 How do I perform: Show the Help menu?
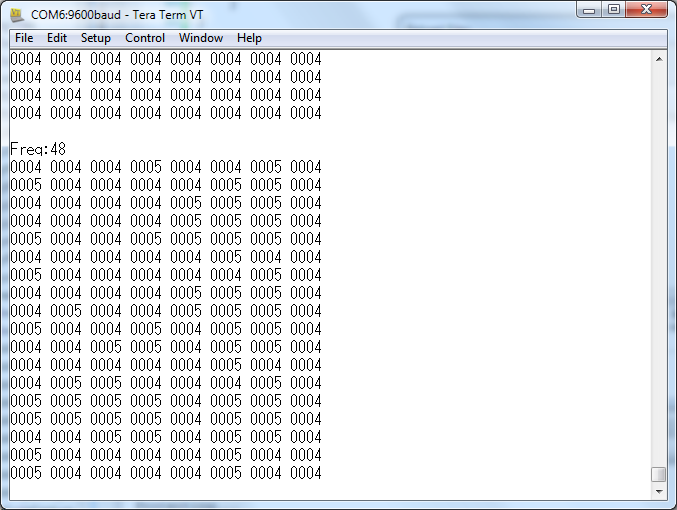point(249,38)
